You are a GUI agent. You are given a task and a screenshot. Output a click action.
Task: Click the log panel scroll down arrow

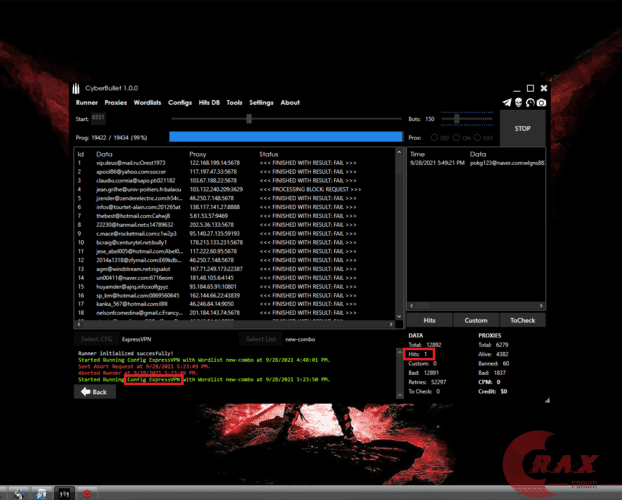coord(399,395)
